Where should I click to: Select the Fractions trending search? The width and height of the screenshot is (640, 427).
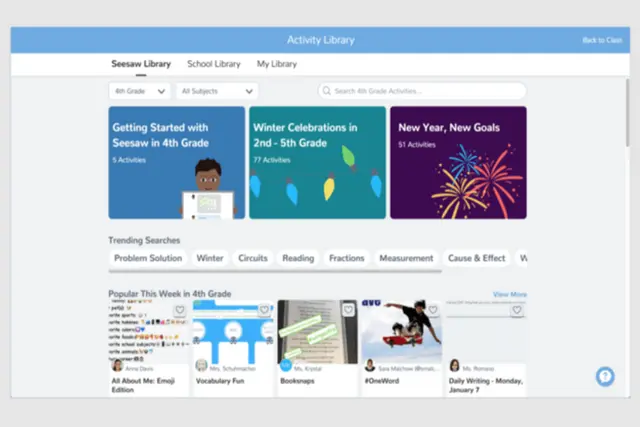click(347, 258)
